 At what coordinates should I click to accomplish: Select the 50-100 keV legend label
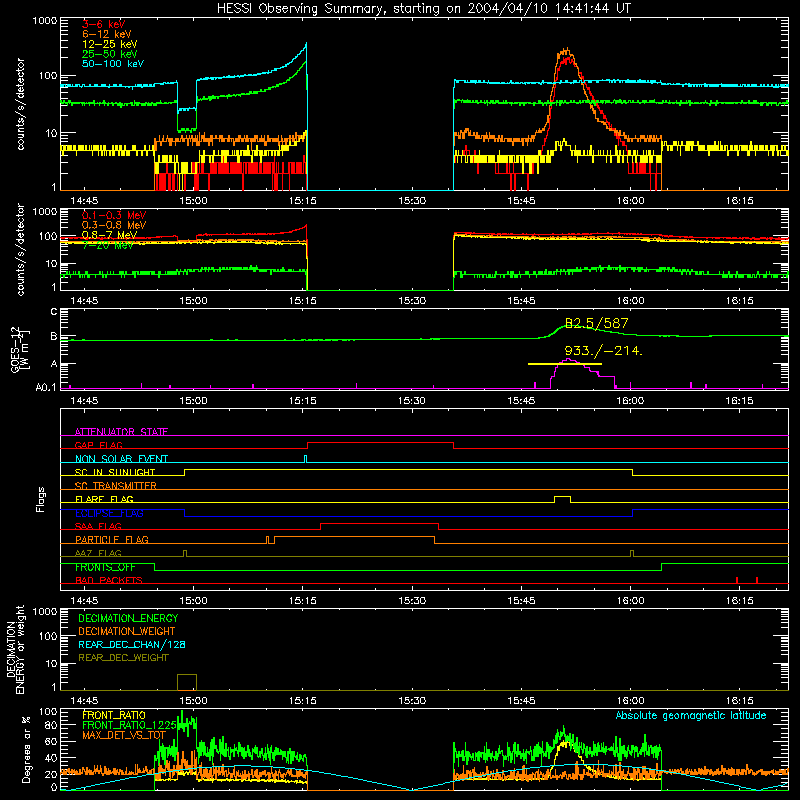[113, 64]
